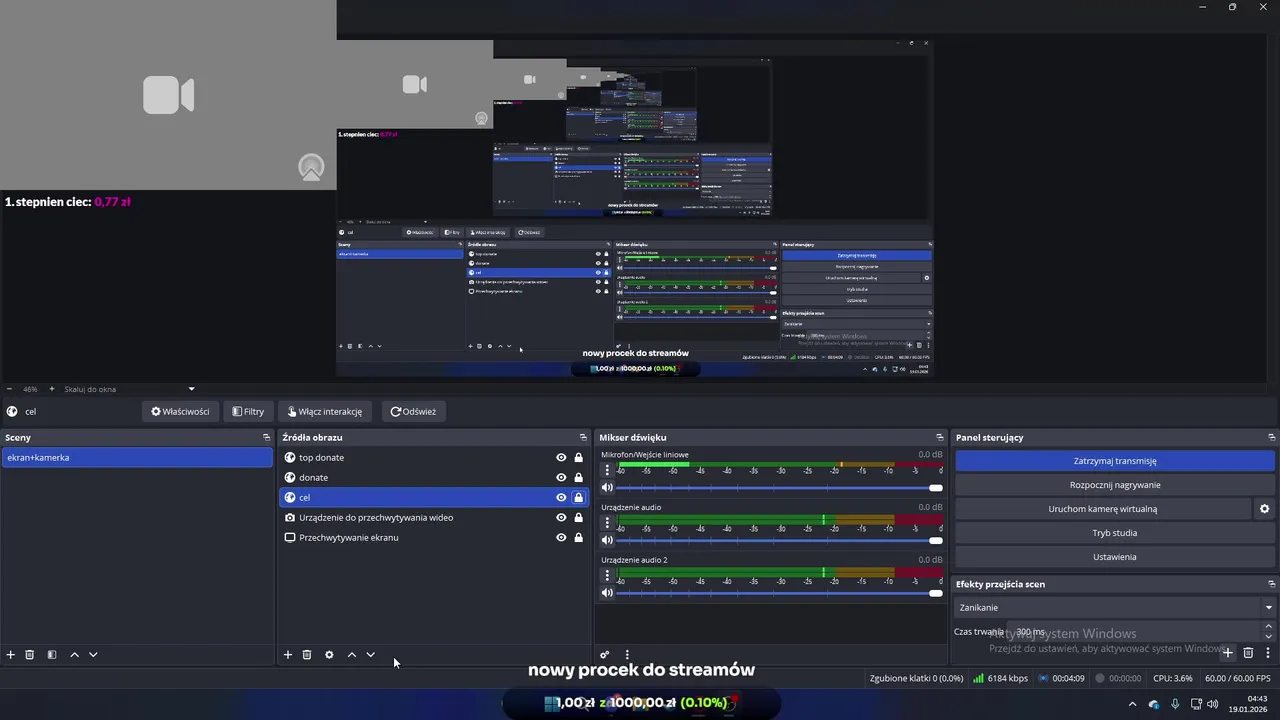Show hidden system tray icons chevron
The image size is (1280, 720).
[1132, 704]
